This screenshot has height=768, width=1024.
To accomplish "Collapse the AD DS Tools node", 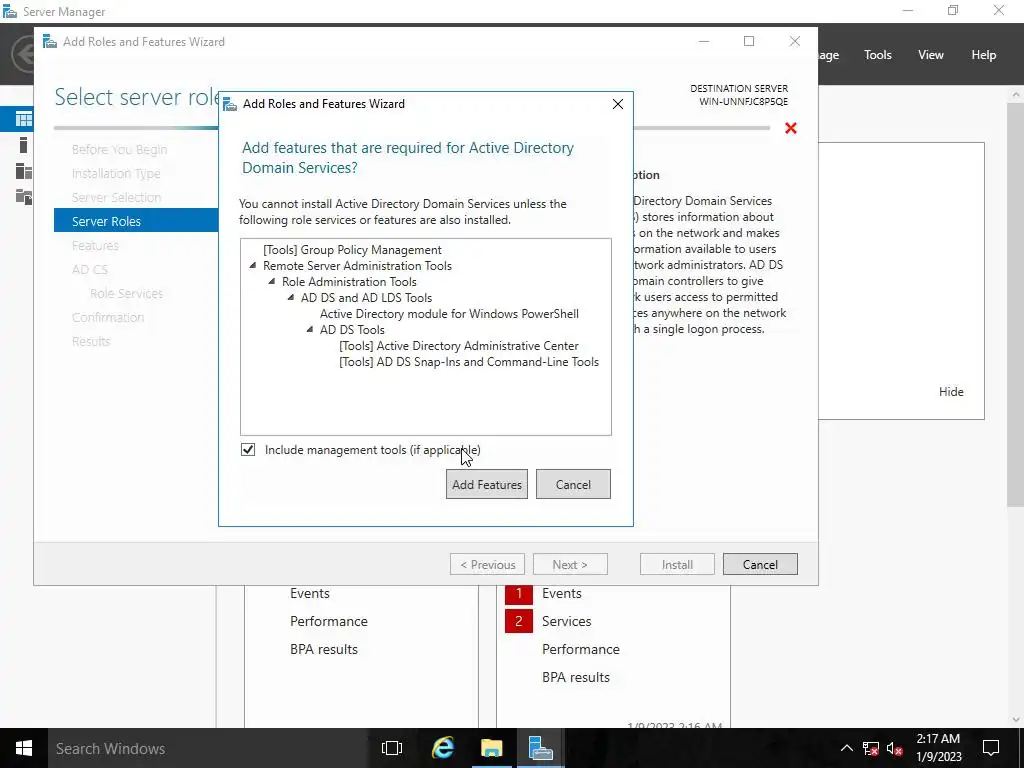I will coord(310,329).
